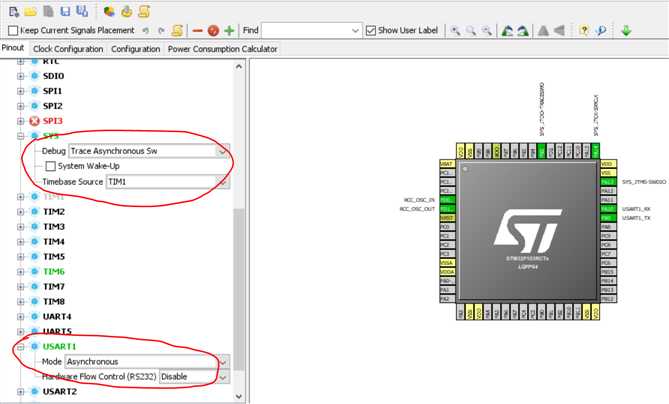Open the Configuration tab
This screenshot has height=404, width=669.
coord(136,49)
